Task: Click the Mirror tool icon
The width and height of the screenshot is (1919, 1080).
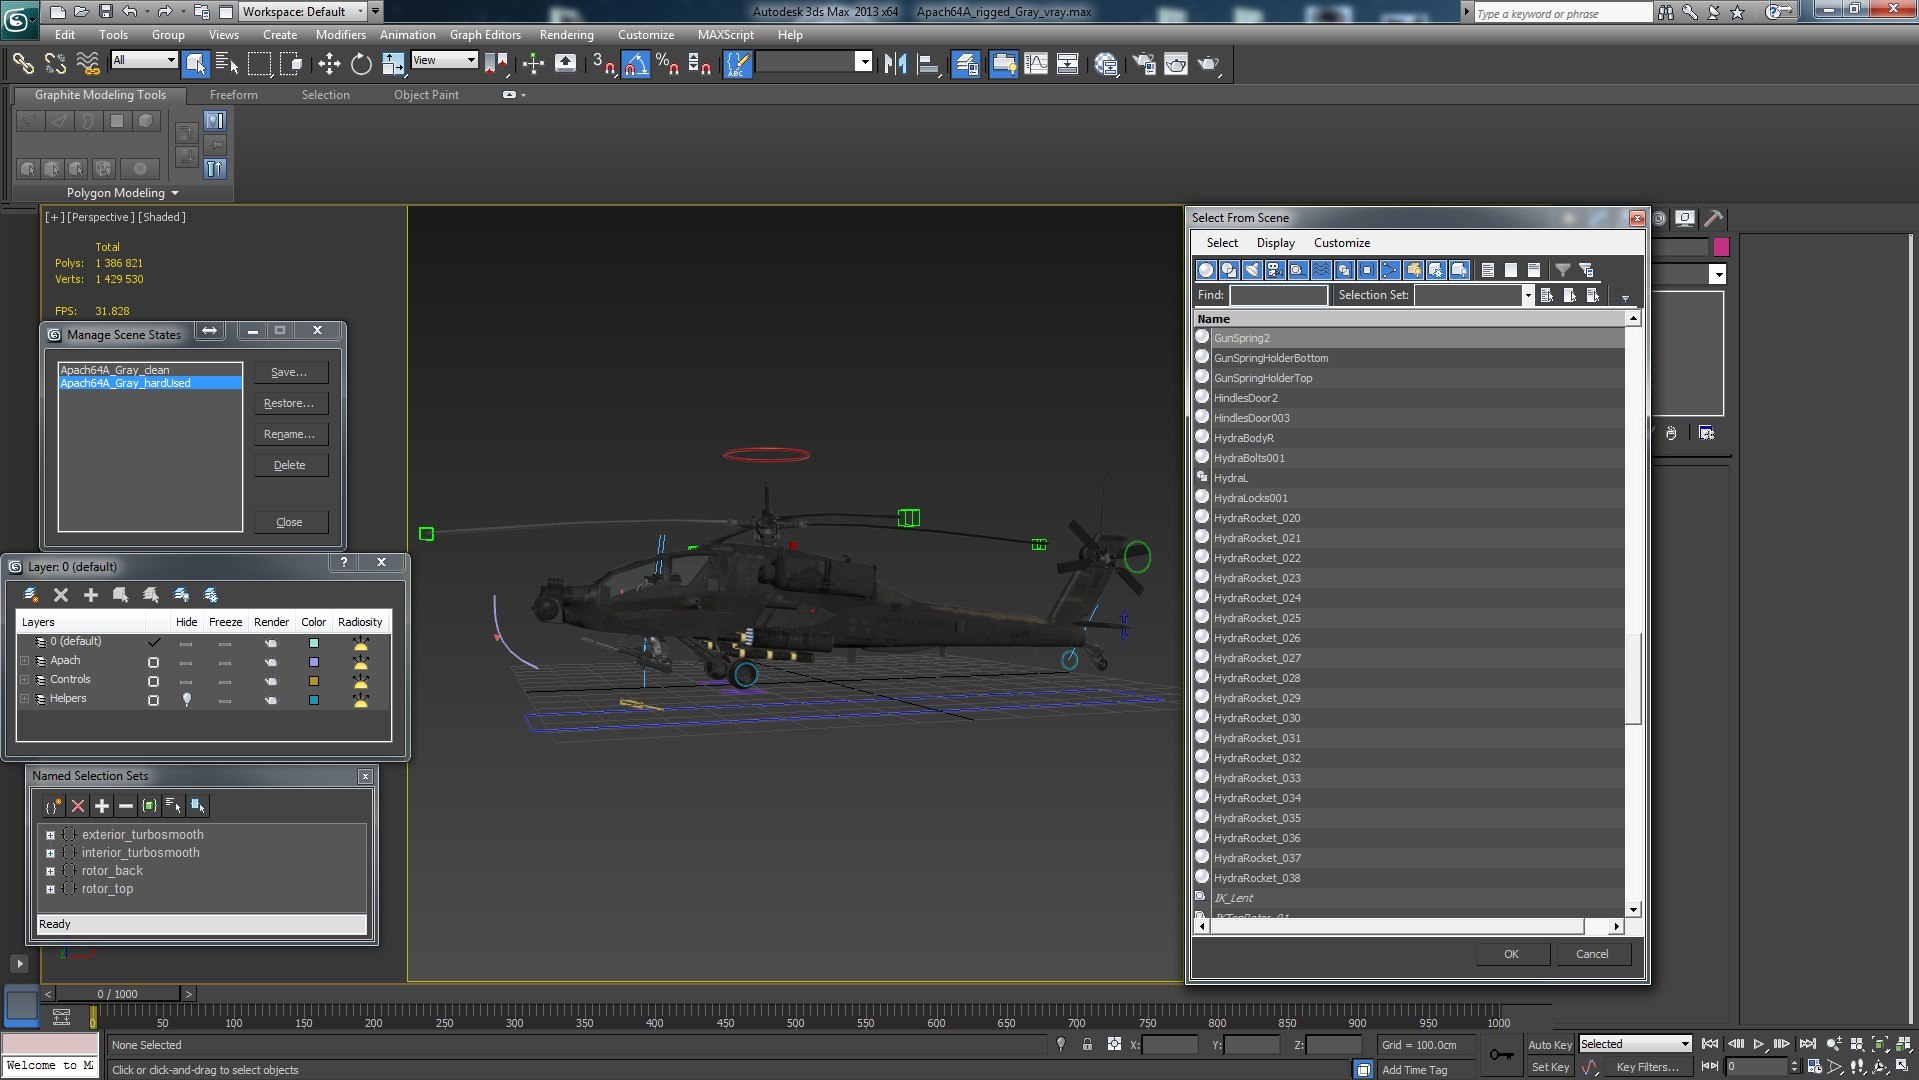Action: pyautogui.click(x=895, y=64)
